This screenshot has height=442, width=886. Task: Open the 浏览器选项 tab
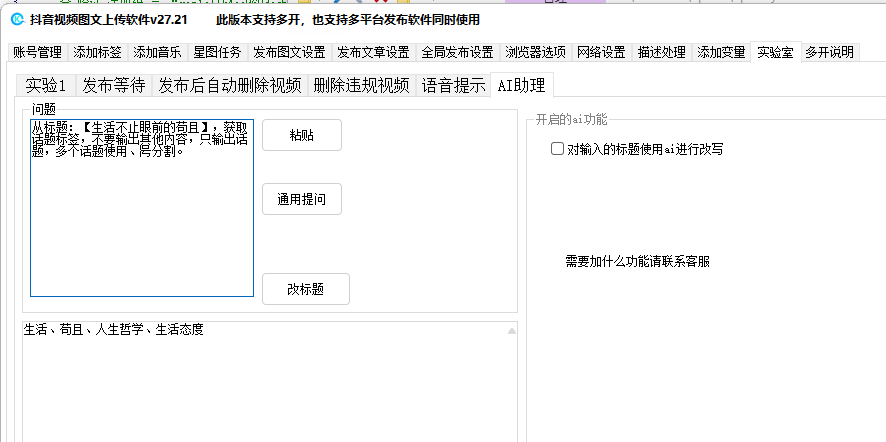535,52
